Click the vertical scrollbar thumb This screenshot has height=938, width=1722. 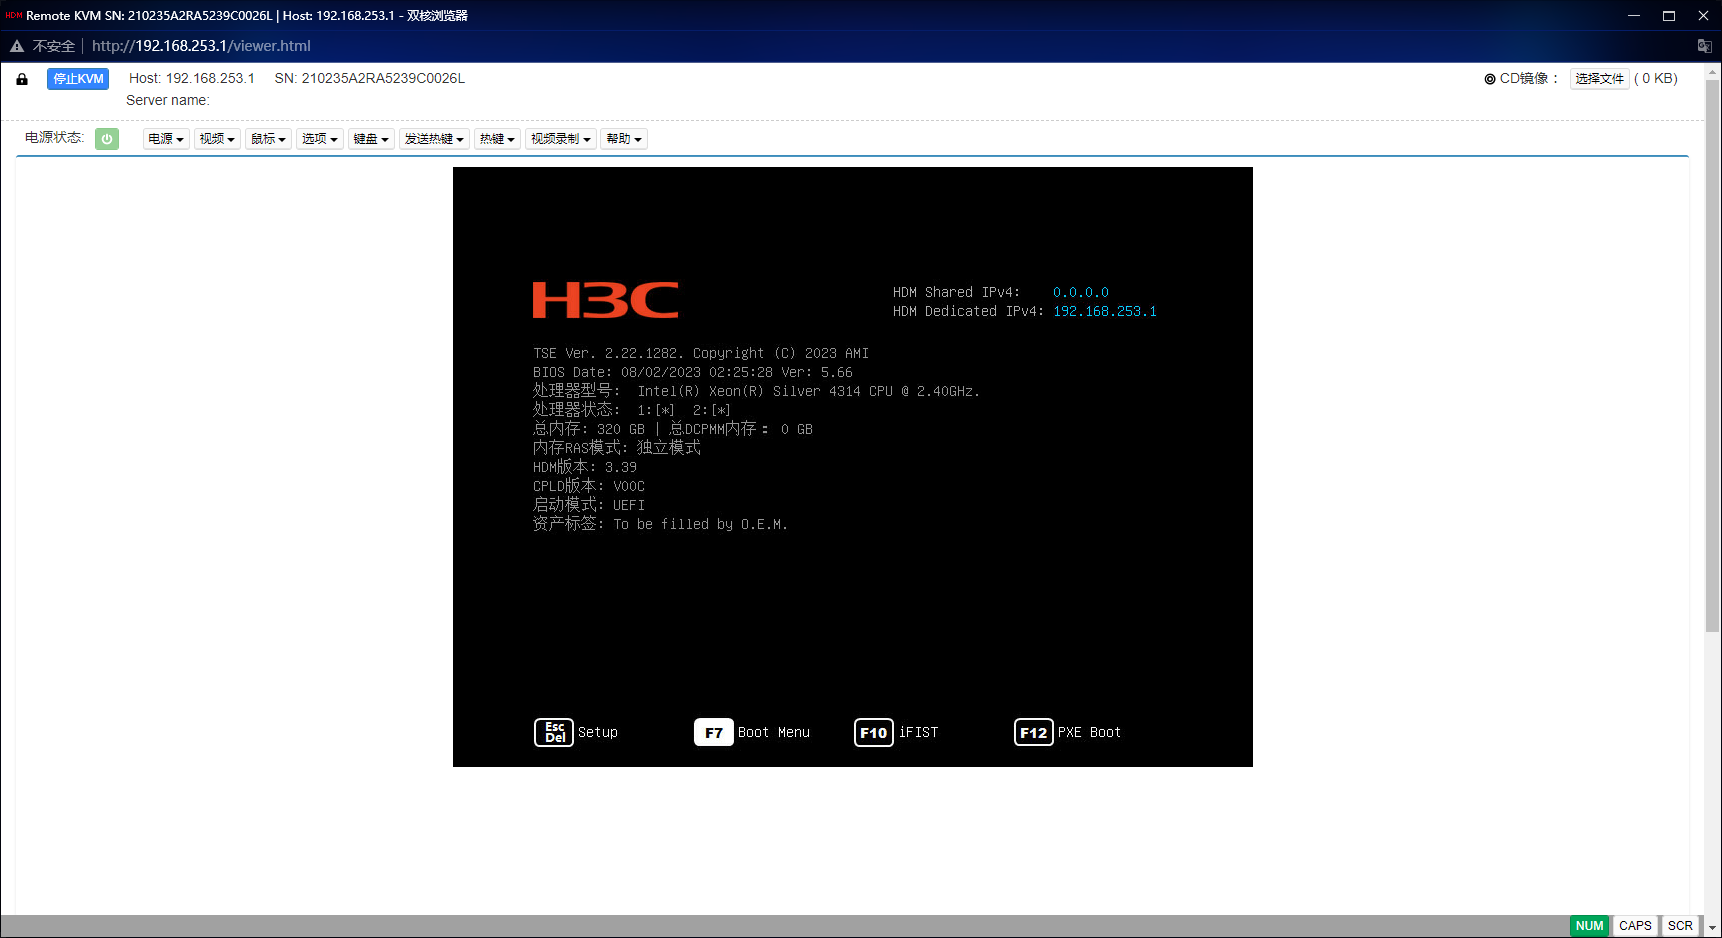click(x=1712, y=355)
